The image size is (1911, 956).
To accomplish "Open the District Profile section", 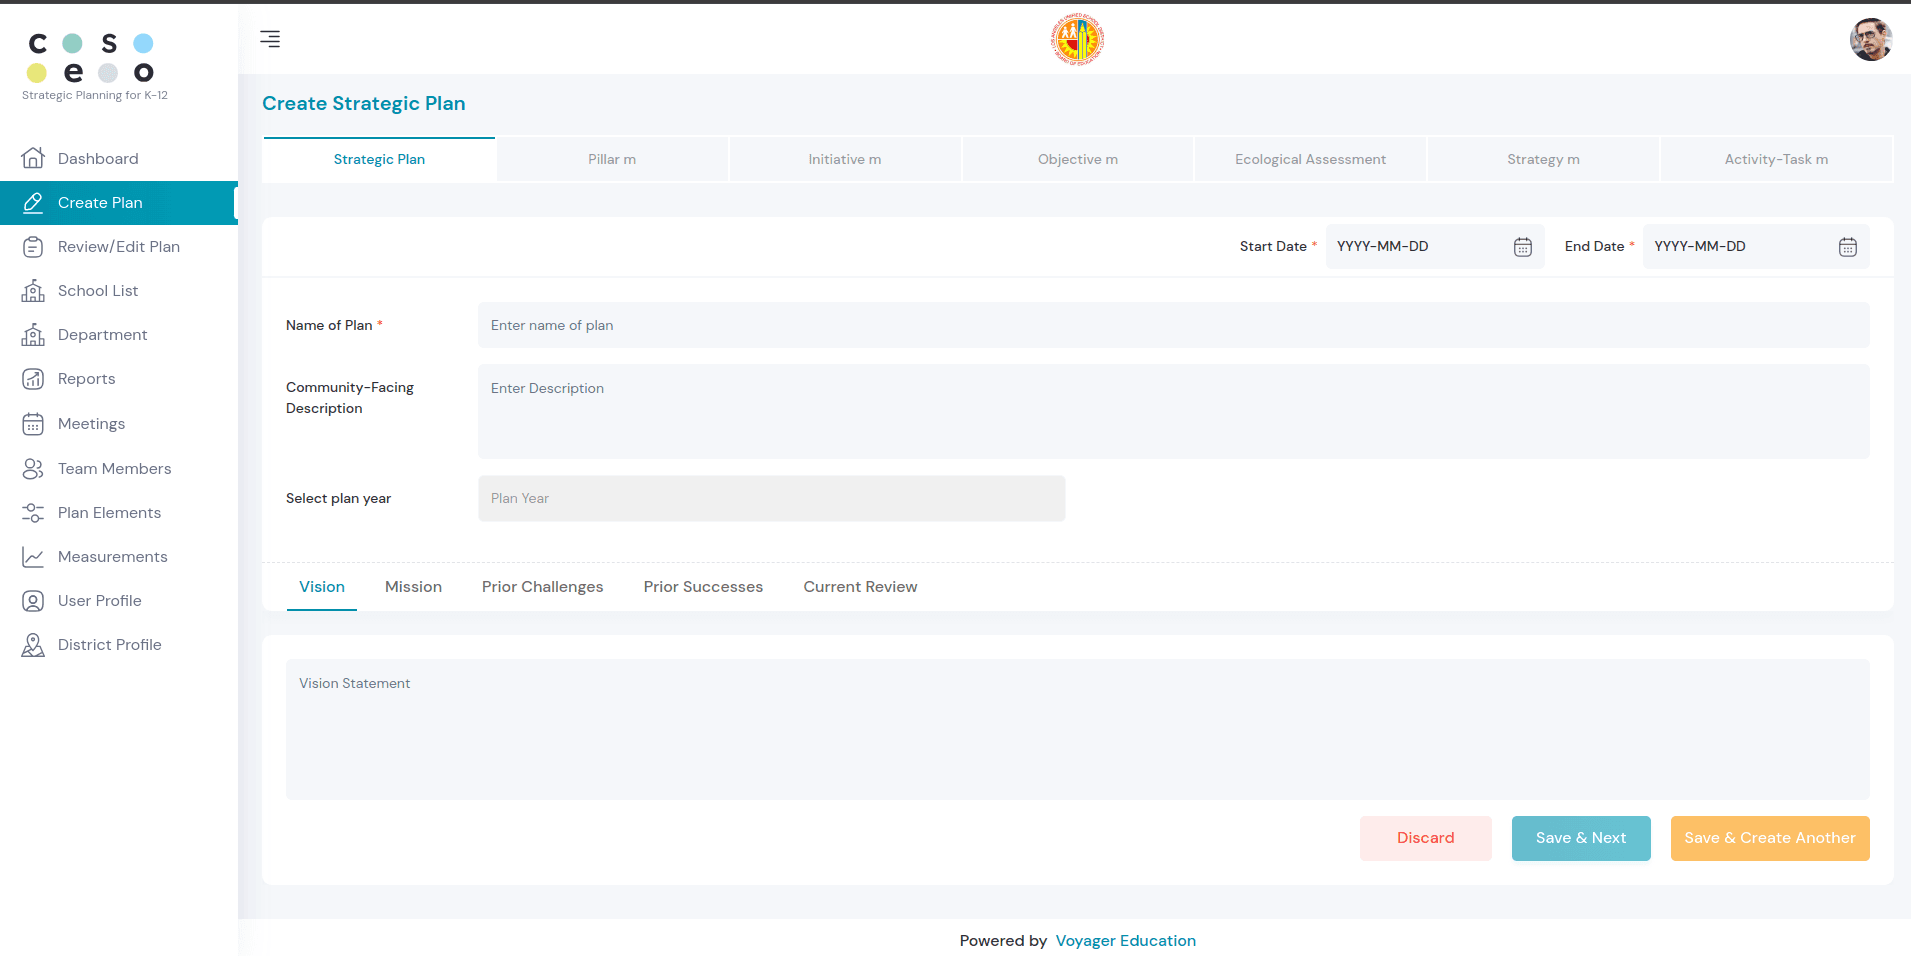I will click(x=110, y=644).
